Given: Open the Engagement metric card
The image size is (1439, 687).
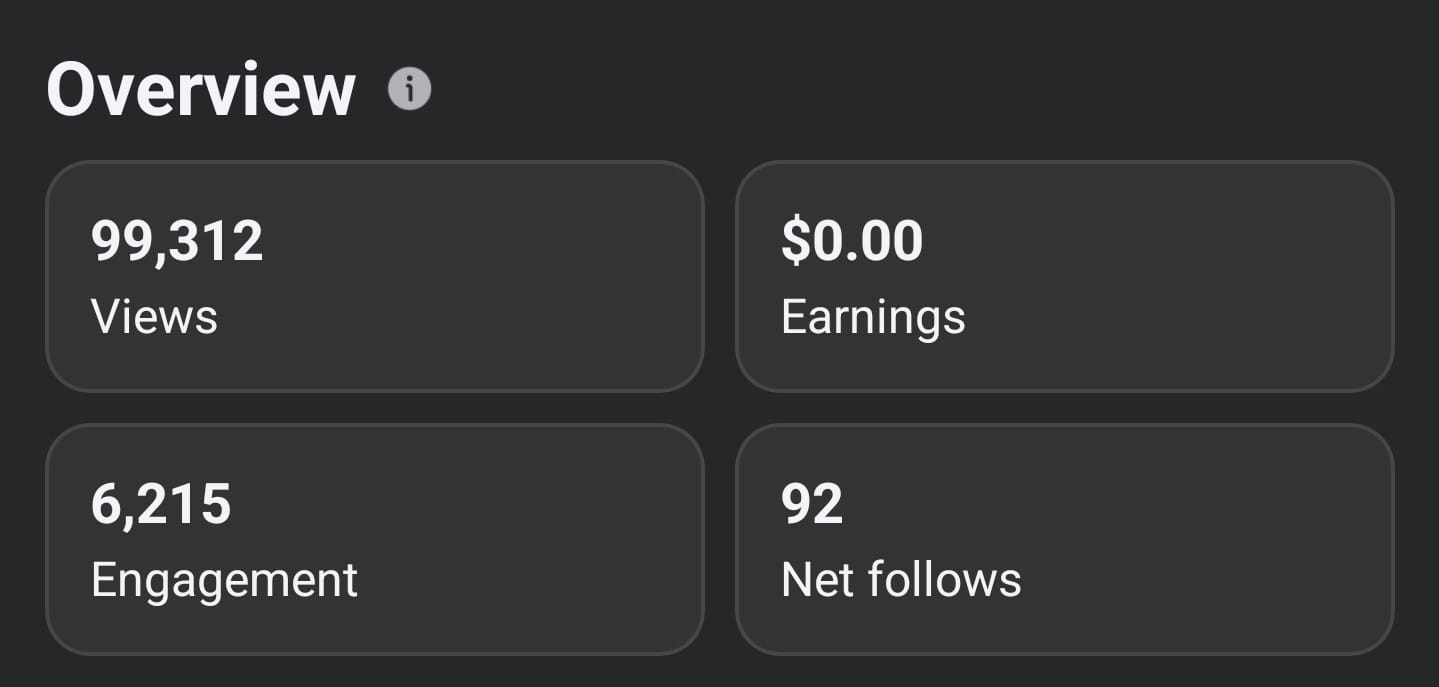Looking at the screenshot, I should [375, 539].
